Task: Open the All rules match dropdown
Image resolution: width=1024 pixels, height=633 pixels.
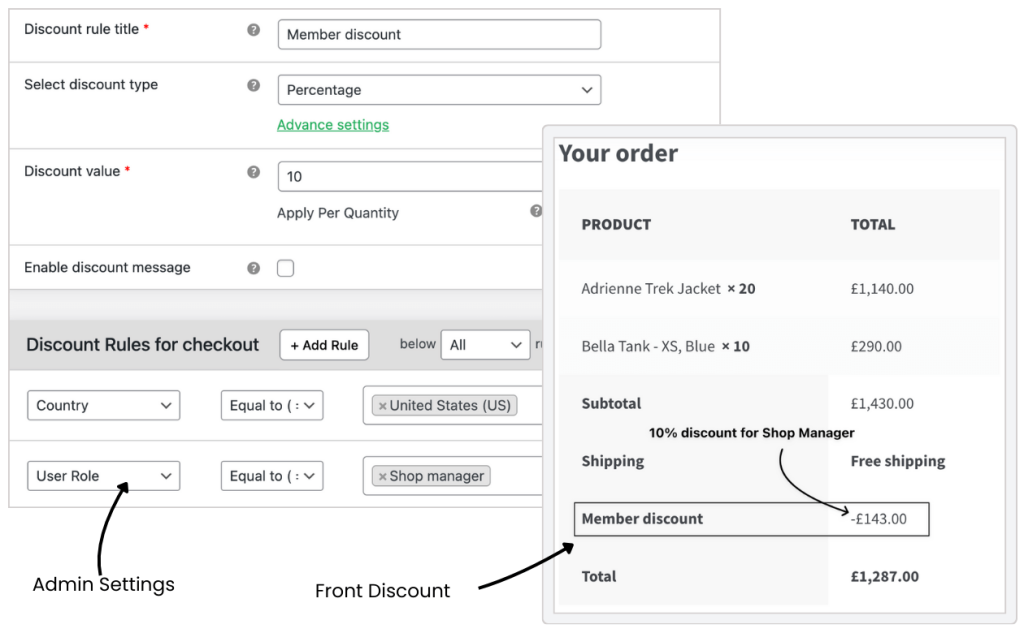Action: tap(485, 345)
